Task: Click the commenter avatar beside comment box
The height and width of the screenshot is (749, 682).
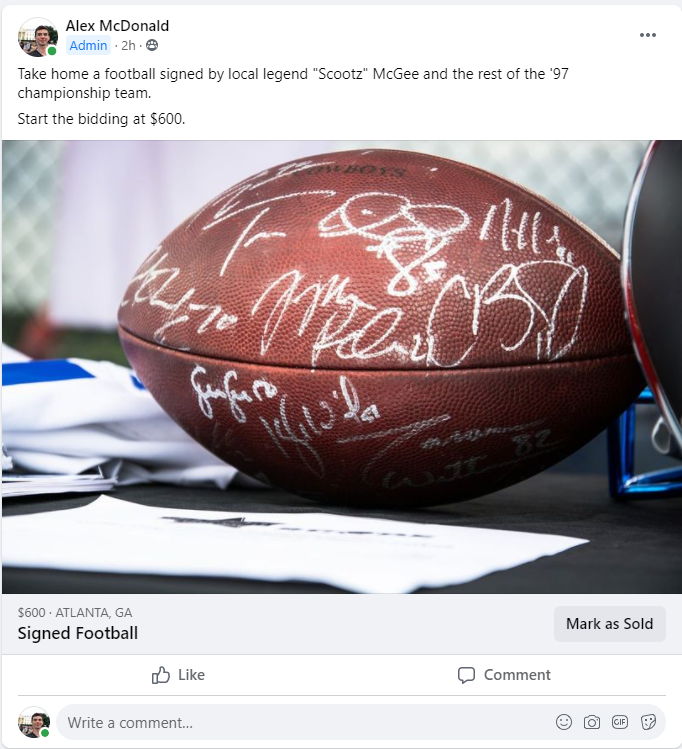Action: (34, 722)
